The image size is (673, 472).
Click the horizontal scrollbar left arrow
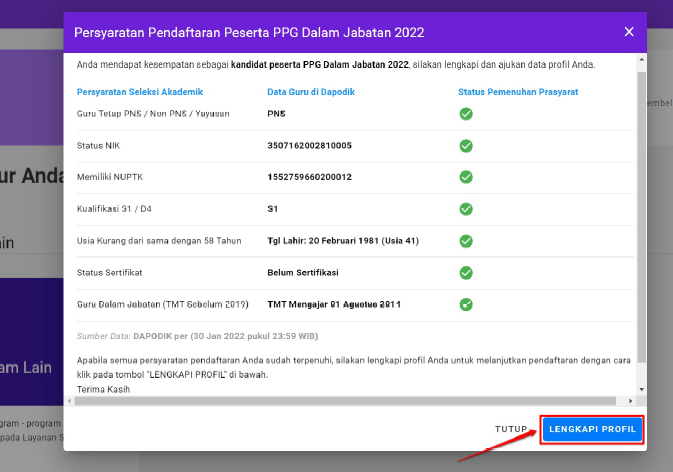click(x=70, y=401)
